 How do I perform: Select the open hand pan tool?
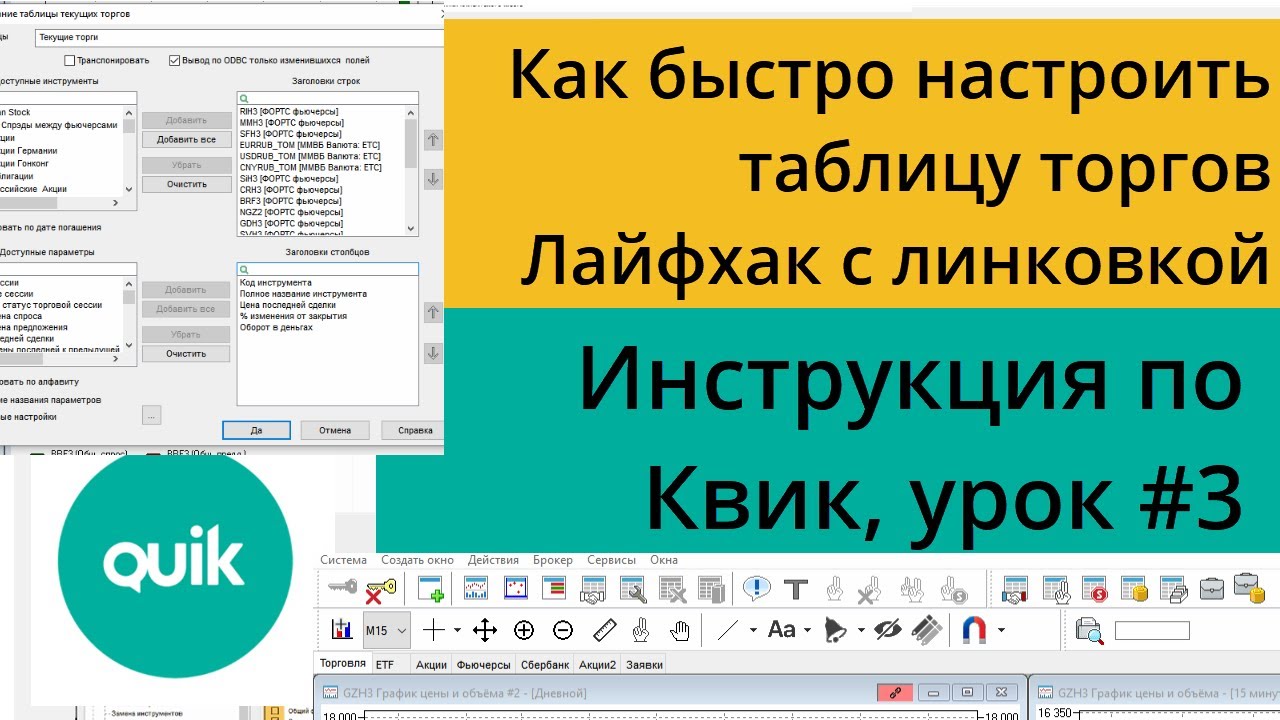point(680,630)
